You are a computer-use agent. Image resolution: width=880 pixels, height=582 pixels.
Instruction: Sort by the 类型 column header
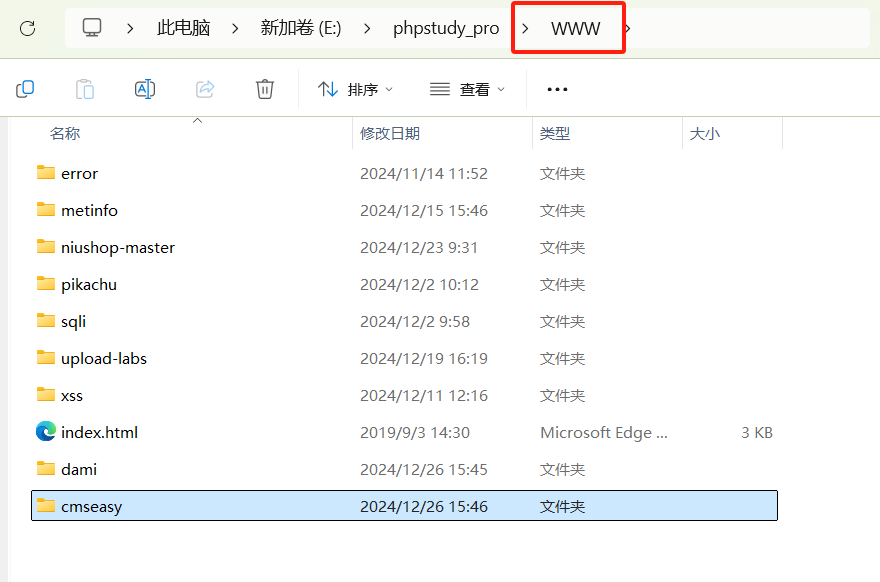coord(555,134)
